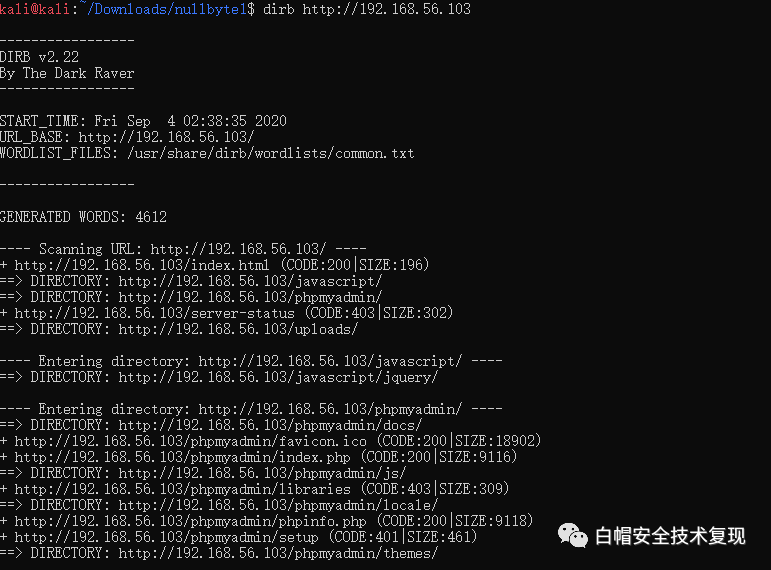The width and height of the screenshot is (771, 570).
Task: Open the URL_BASE link http://192.168.56.103/
Action: [x=166, y=137]
